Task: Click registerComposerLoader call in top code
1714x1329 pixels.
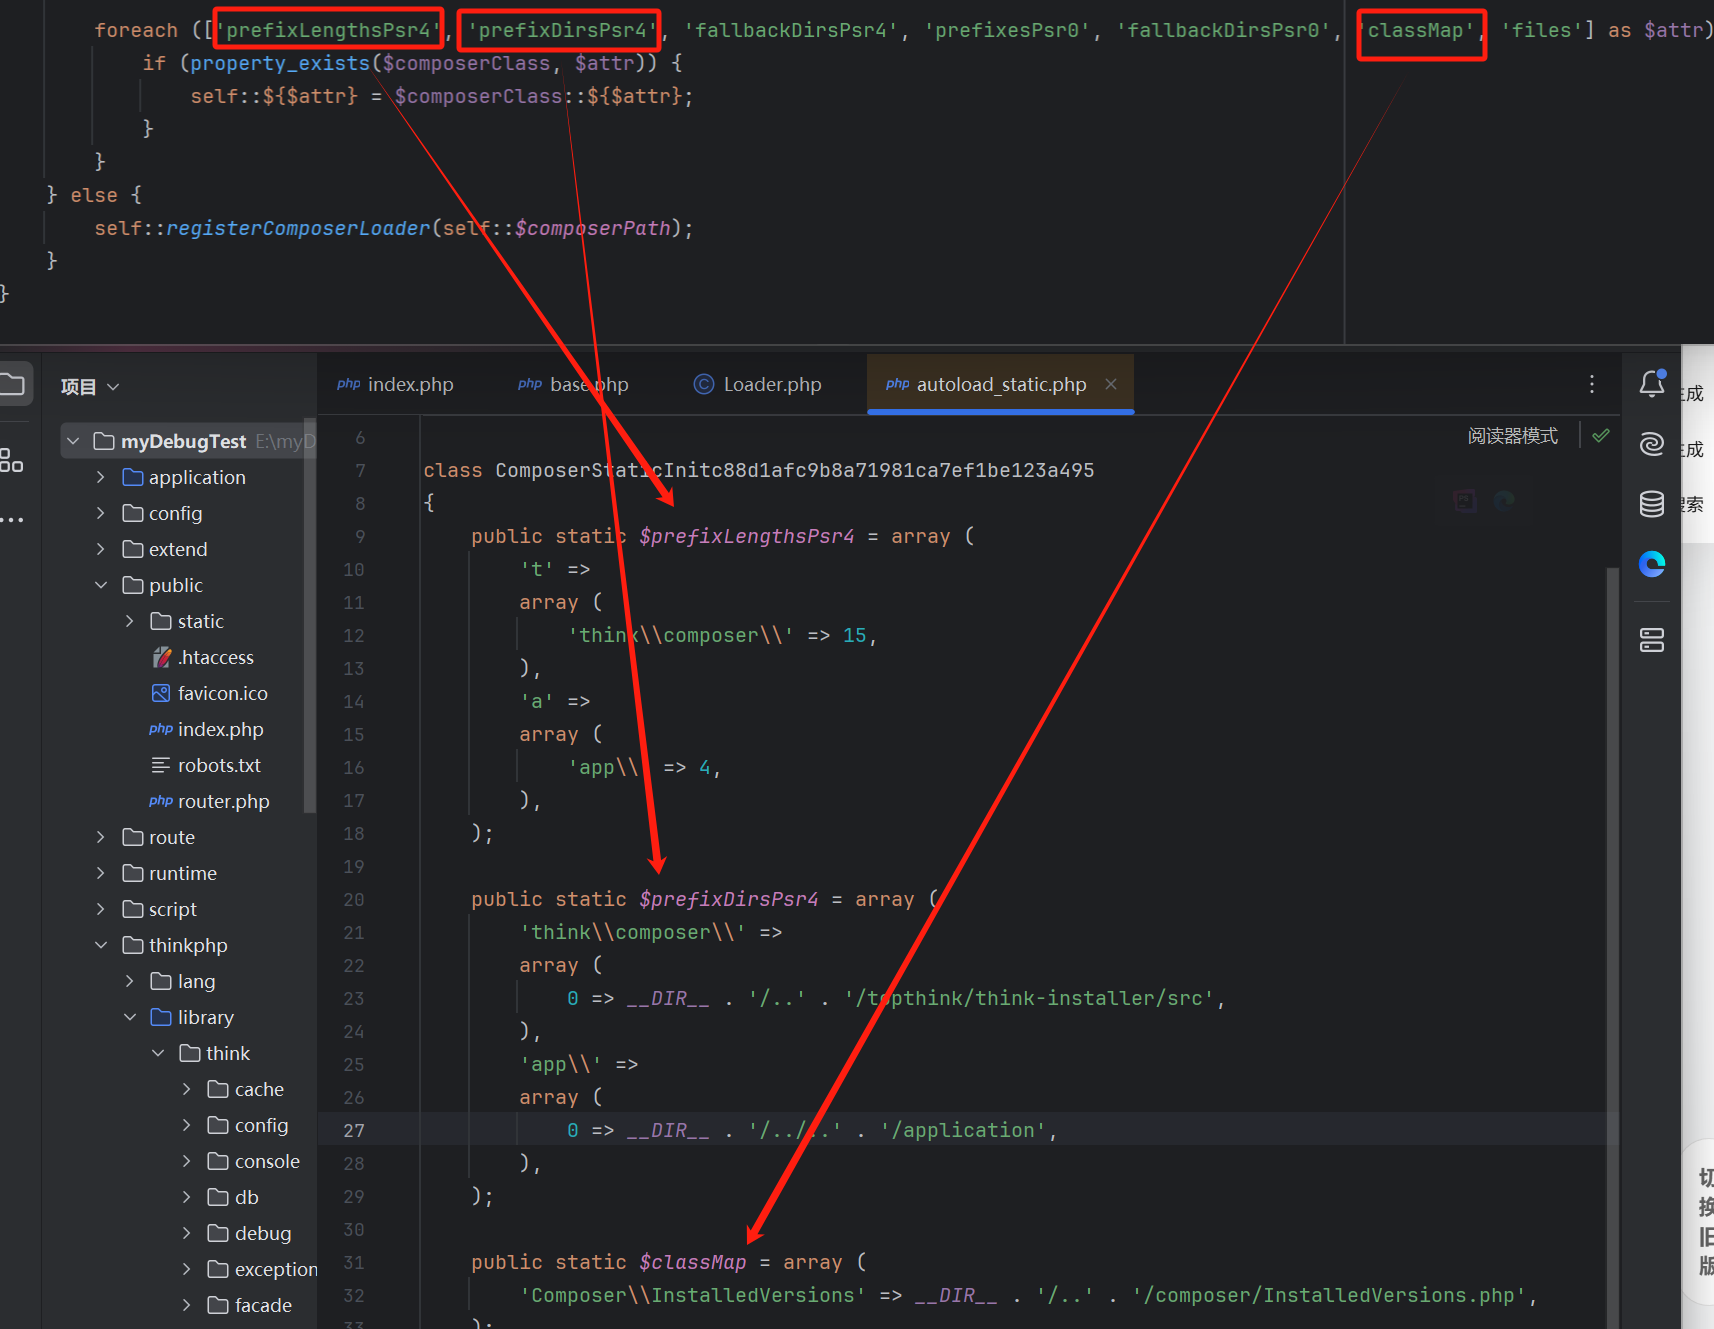Action: click(x=298, y=228)
